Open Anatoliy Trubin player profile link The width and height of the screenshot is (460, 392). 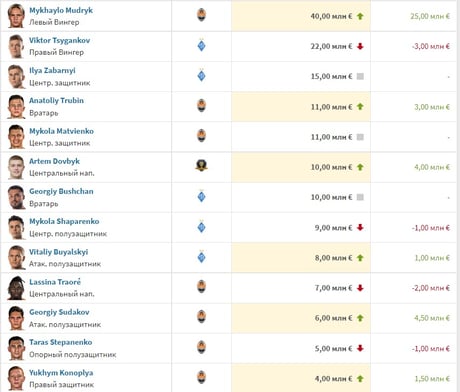[56, 101]
